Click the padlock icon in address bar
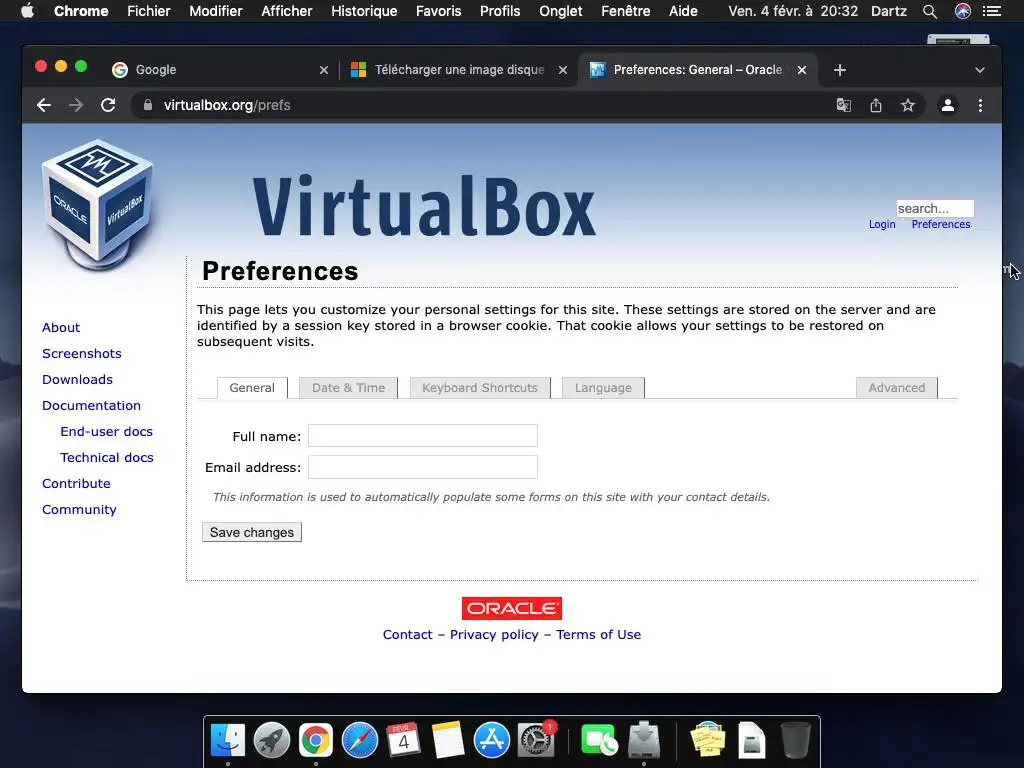 (x=148, y=105)
